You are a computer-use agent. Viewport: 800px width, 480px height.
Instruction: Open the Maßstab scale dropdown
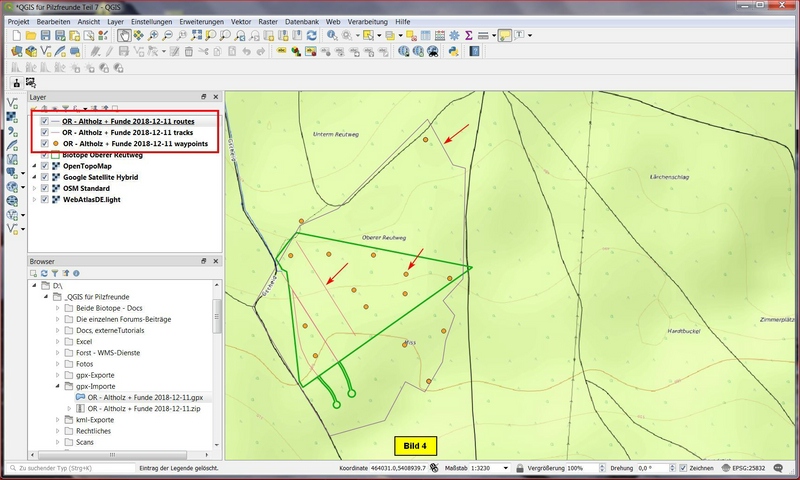(x=507, y=468)
